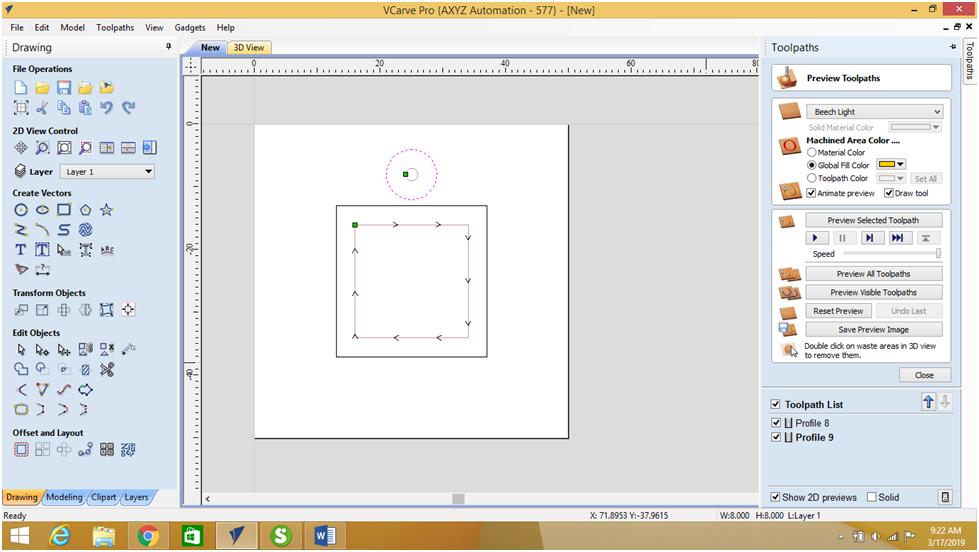Click the horizontal scrollbar thumb below canvas

458,498
